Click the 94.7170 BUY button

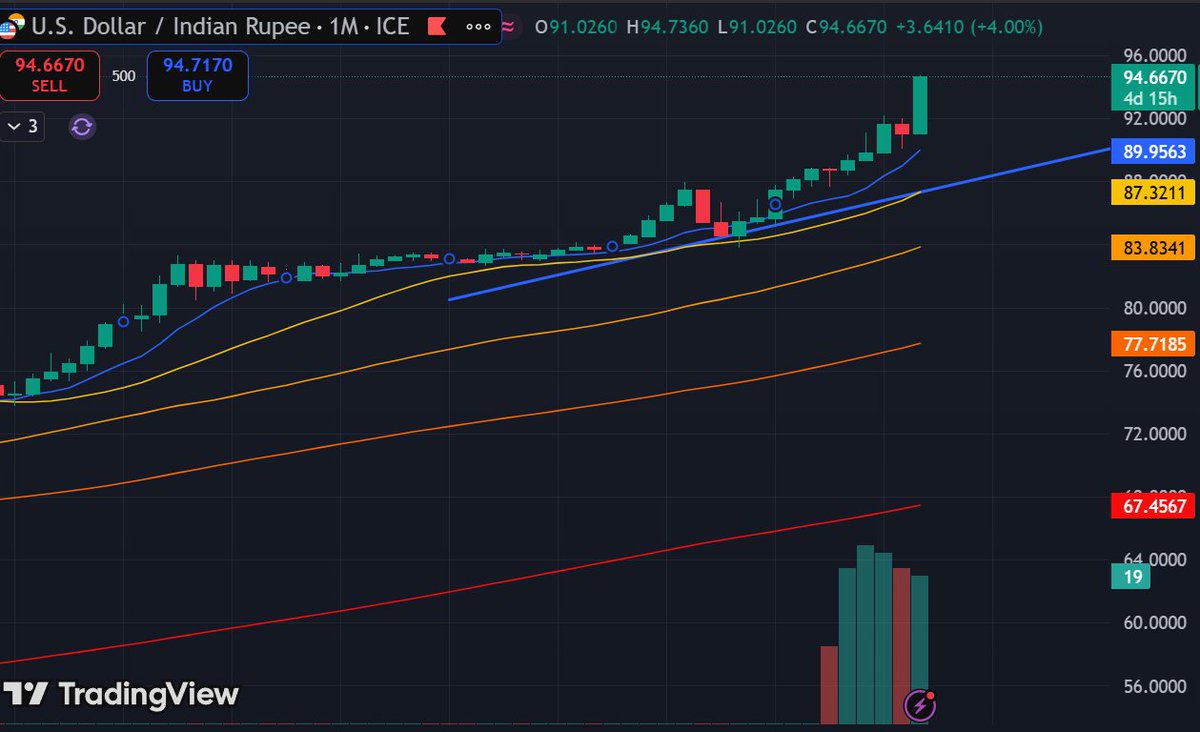tap(197, 75)
